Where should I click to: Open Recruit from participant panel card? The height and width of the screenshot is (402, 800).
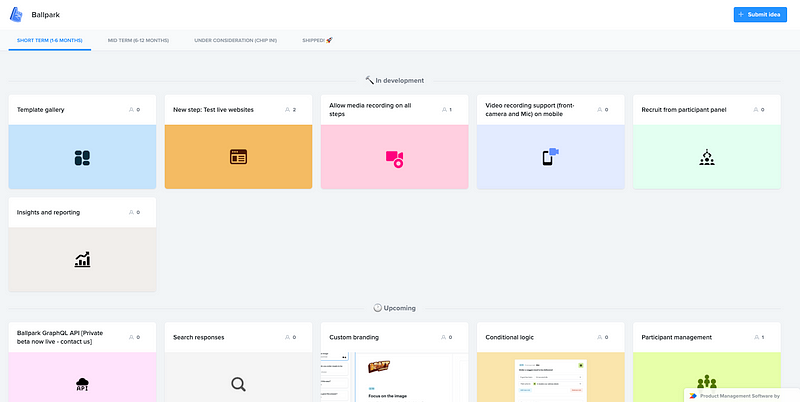[x=707, y=142]
